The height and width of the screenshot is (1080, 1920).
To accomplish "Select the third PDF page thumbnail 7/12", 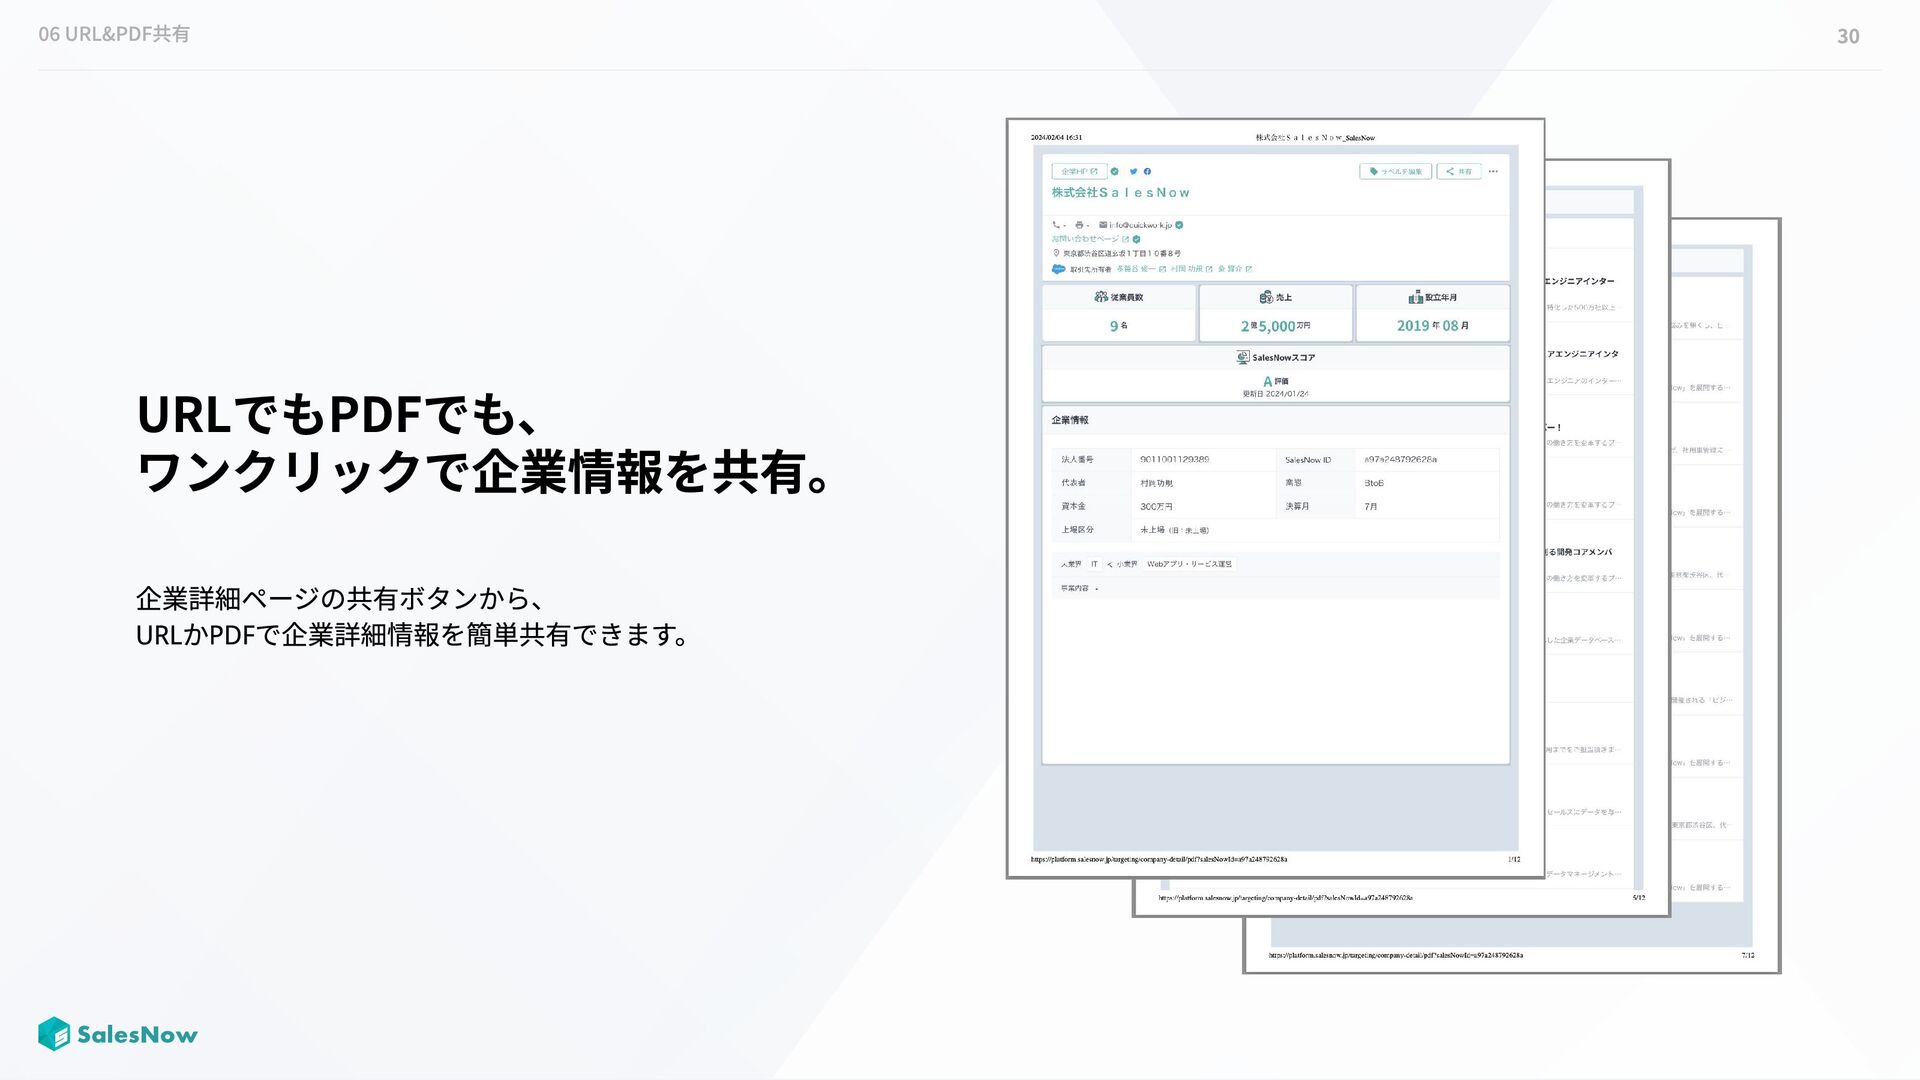I will pos(1727,595).
